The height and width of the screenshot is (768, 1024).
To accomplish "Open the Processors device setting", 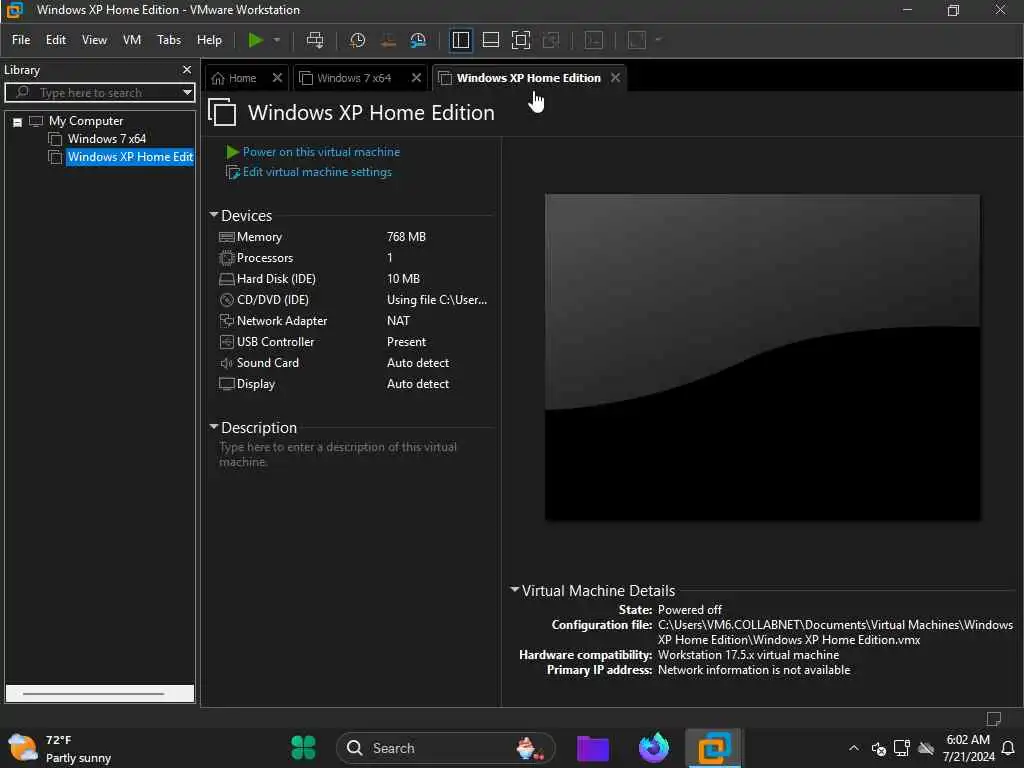I will [264, 258].
